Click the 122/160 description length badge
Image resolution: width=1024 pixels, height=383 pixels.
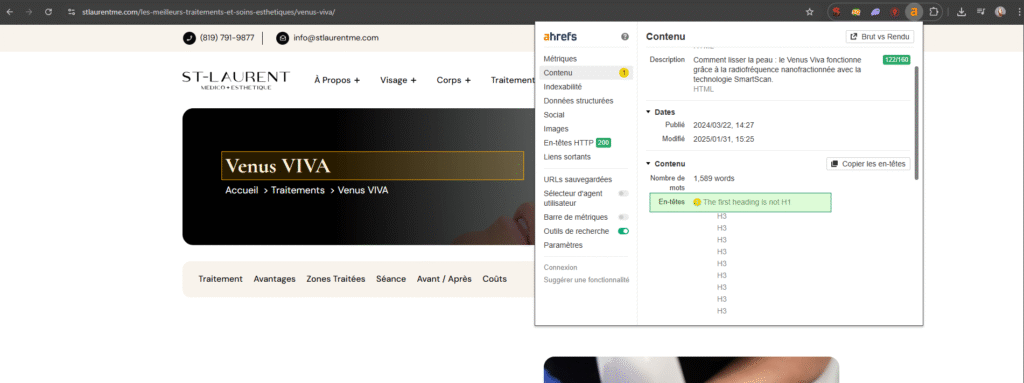pos(896,59)
